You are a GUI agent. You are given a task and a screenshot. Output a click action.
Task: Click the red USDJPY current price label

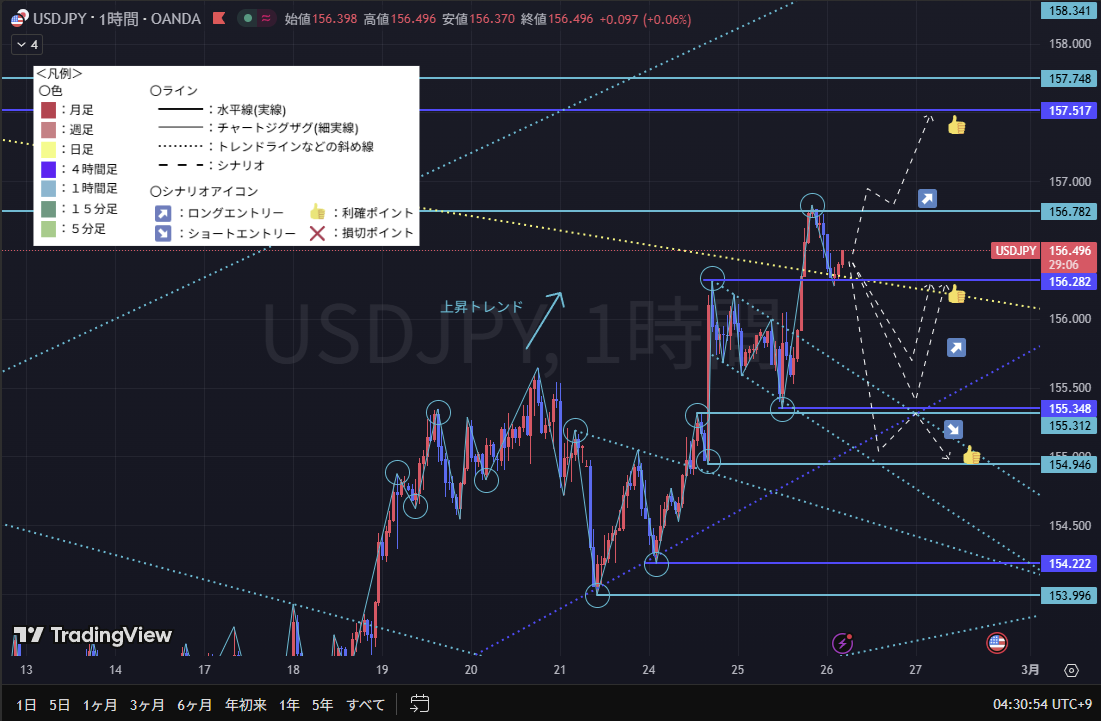(1014, 251)
